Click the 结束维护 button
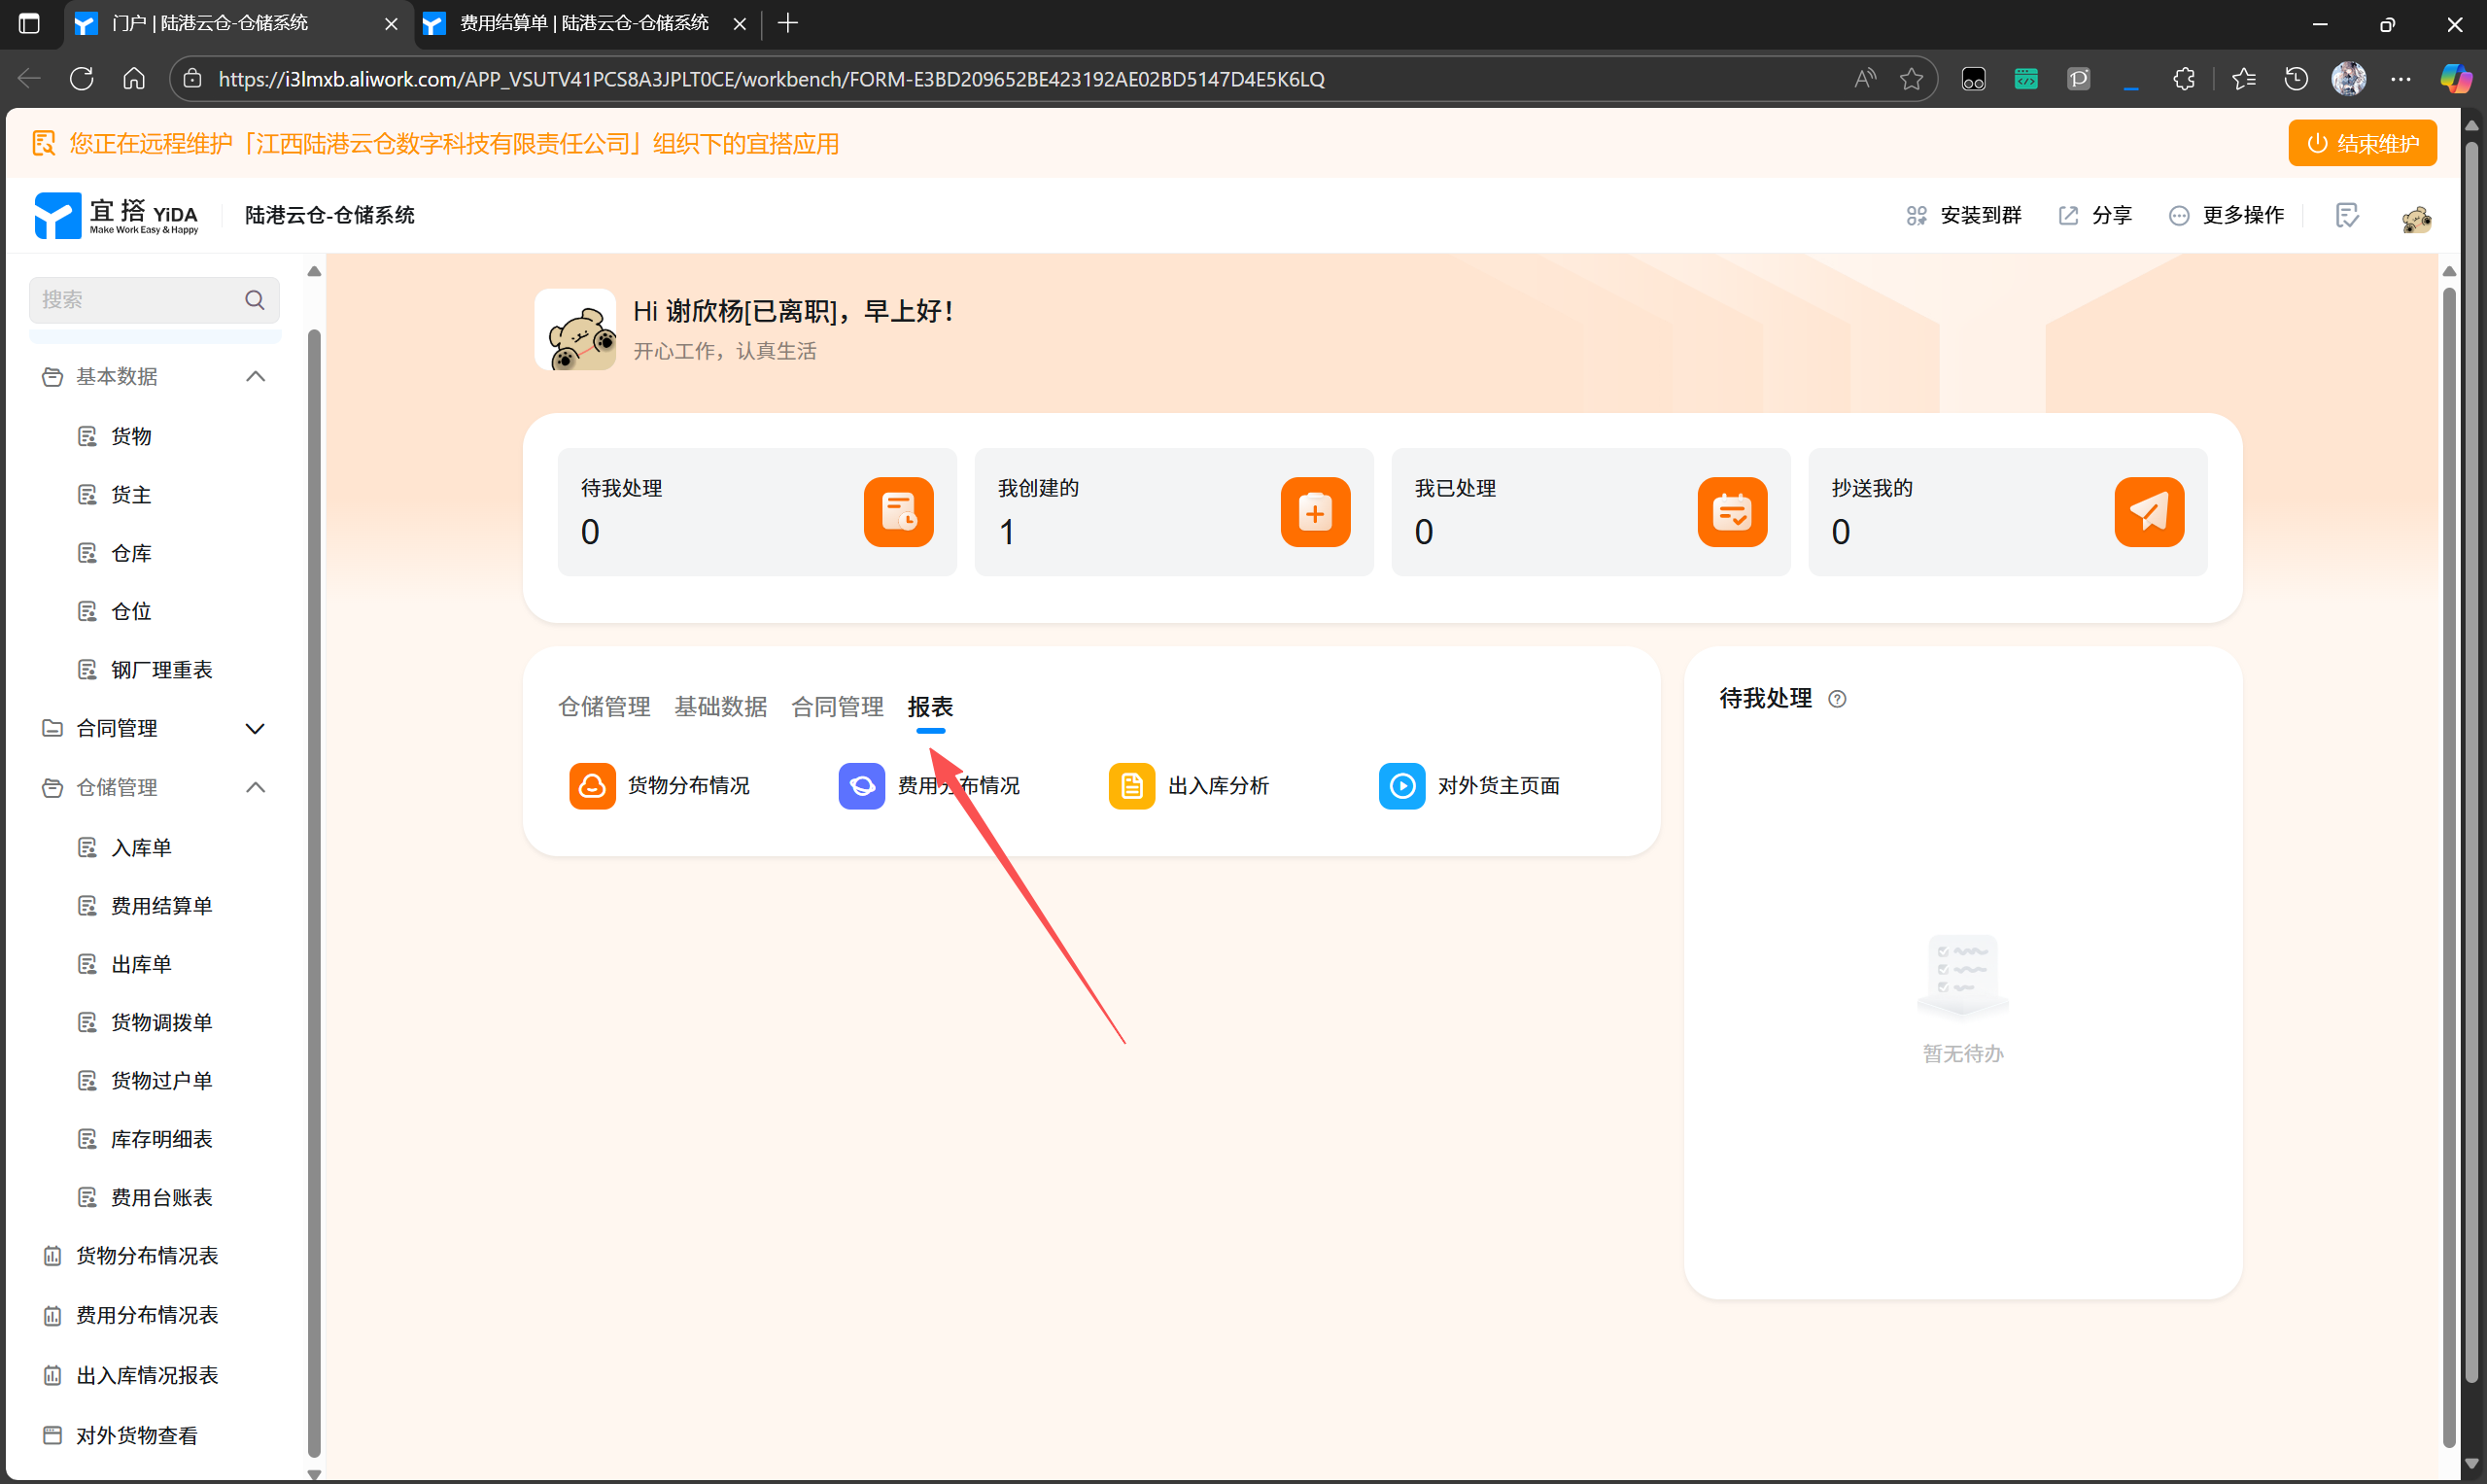 click(x=2361, y=143)
